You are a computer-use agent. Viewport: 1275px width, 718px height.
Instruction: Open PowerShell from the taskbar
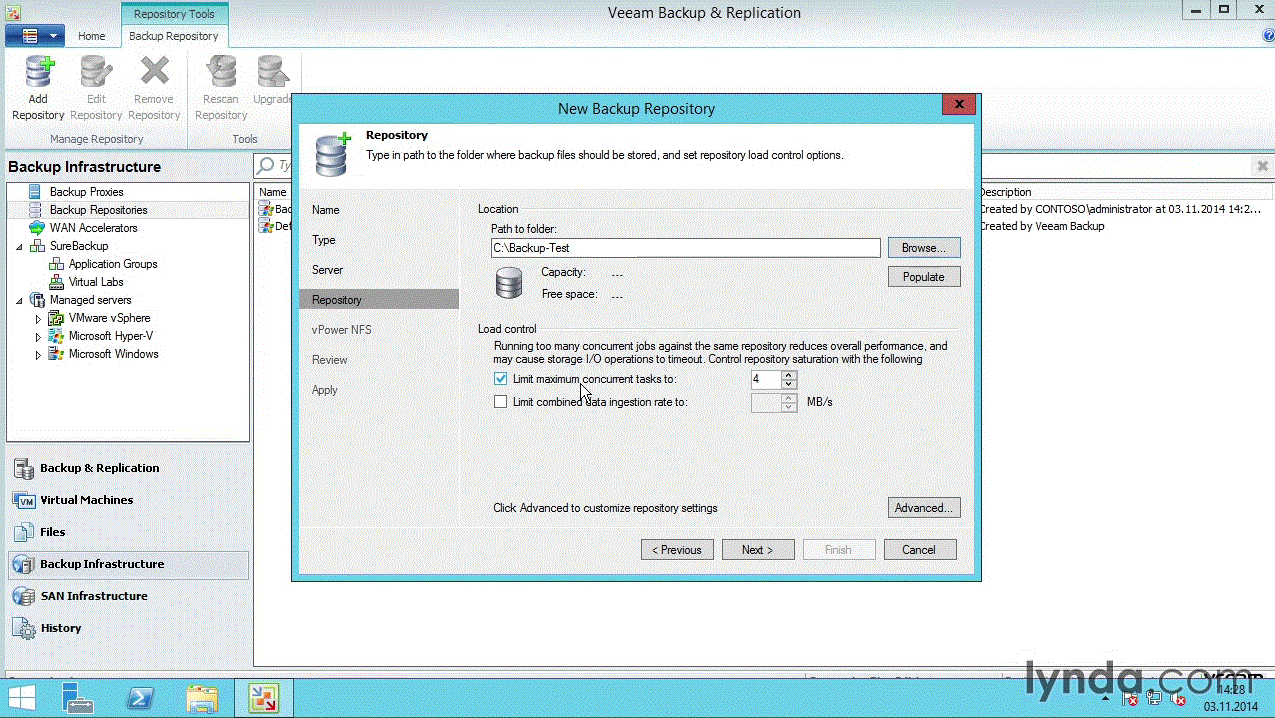click(x=141, y=697)
